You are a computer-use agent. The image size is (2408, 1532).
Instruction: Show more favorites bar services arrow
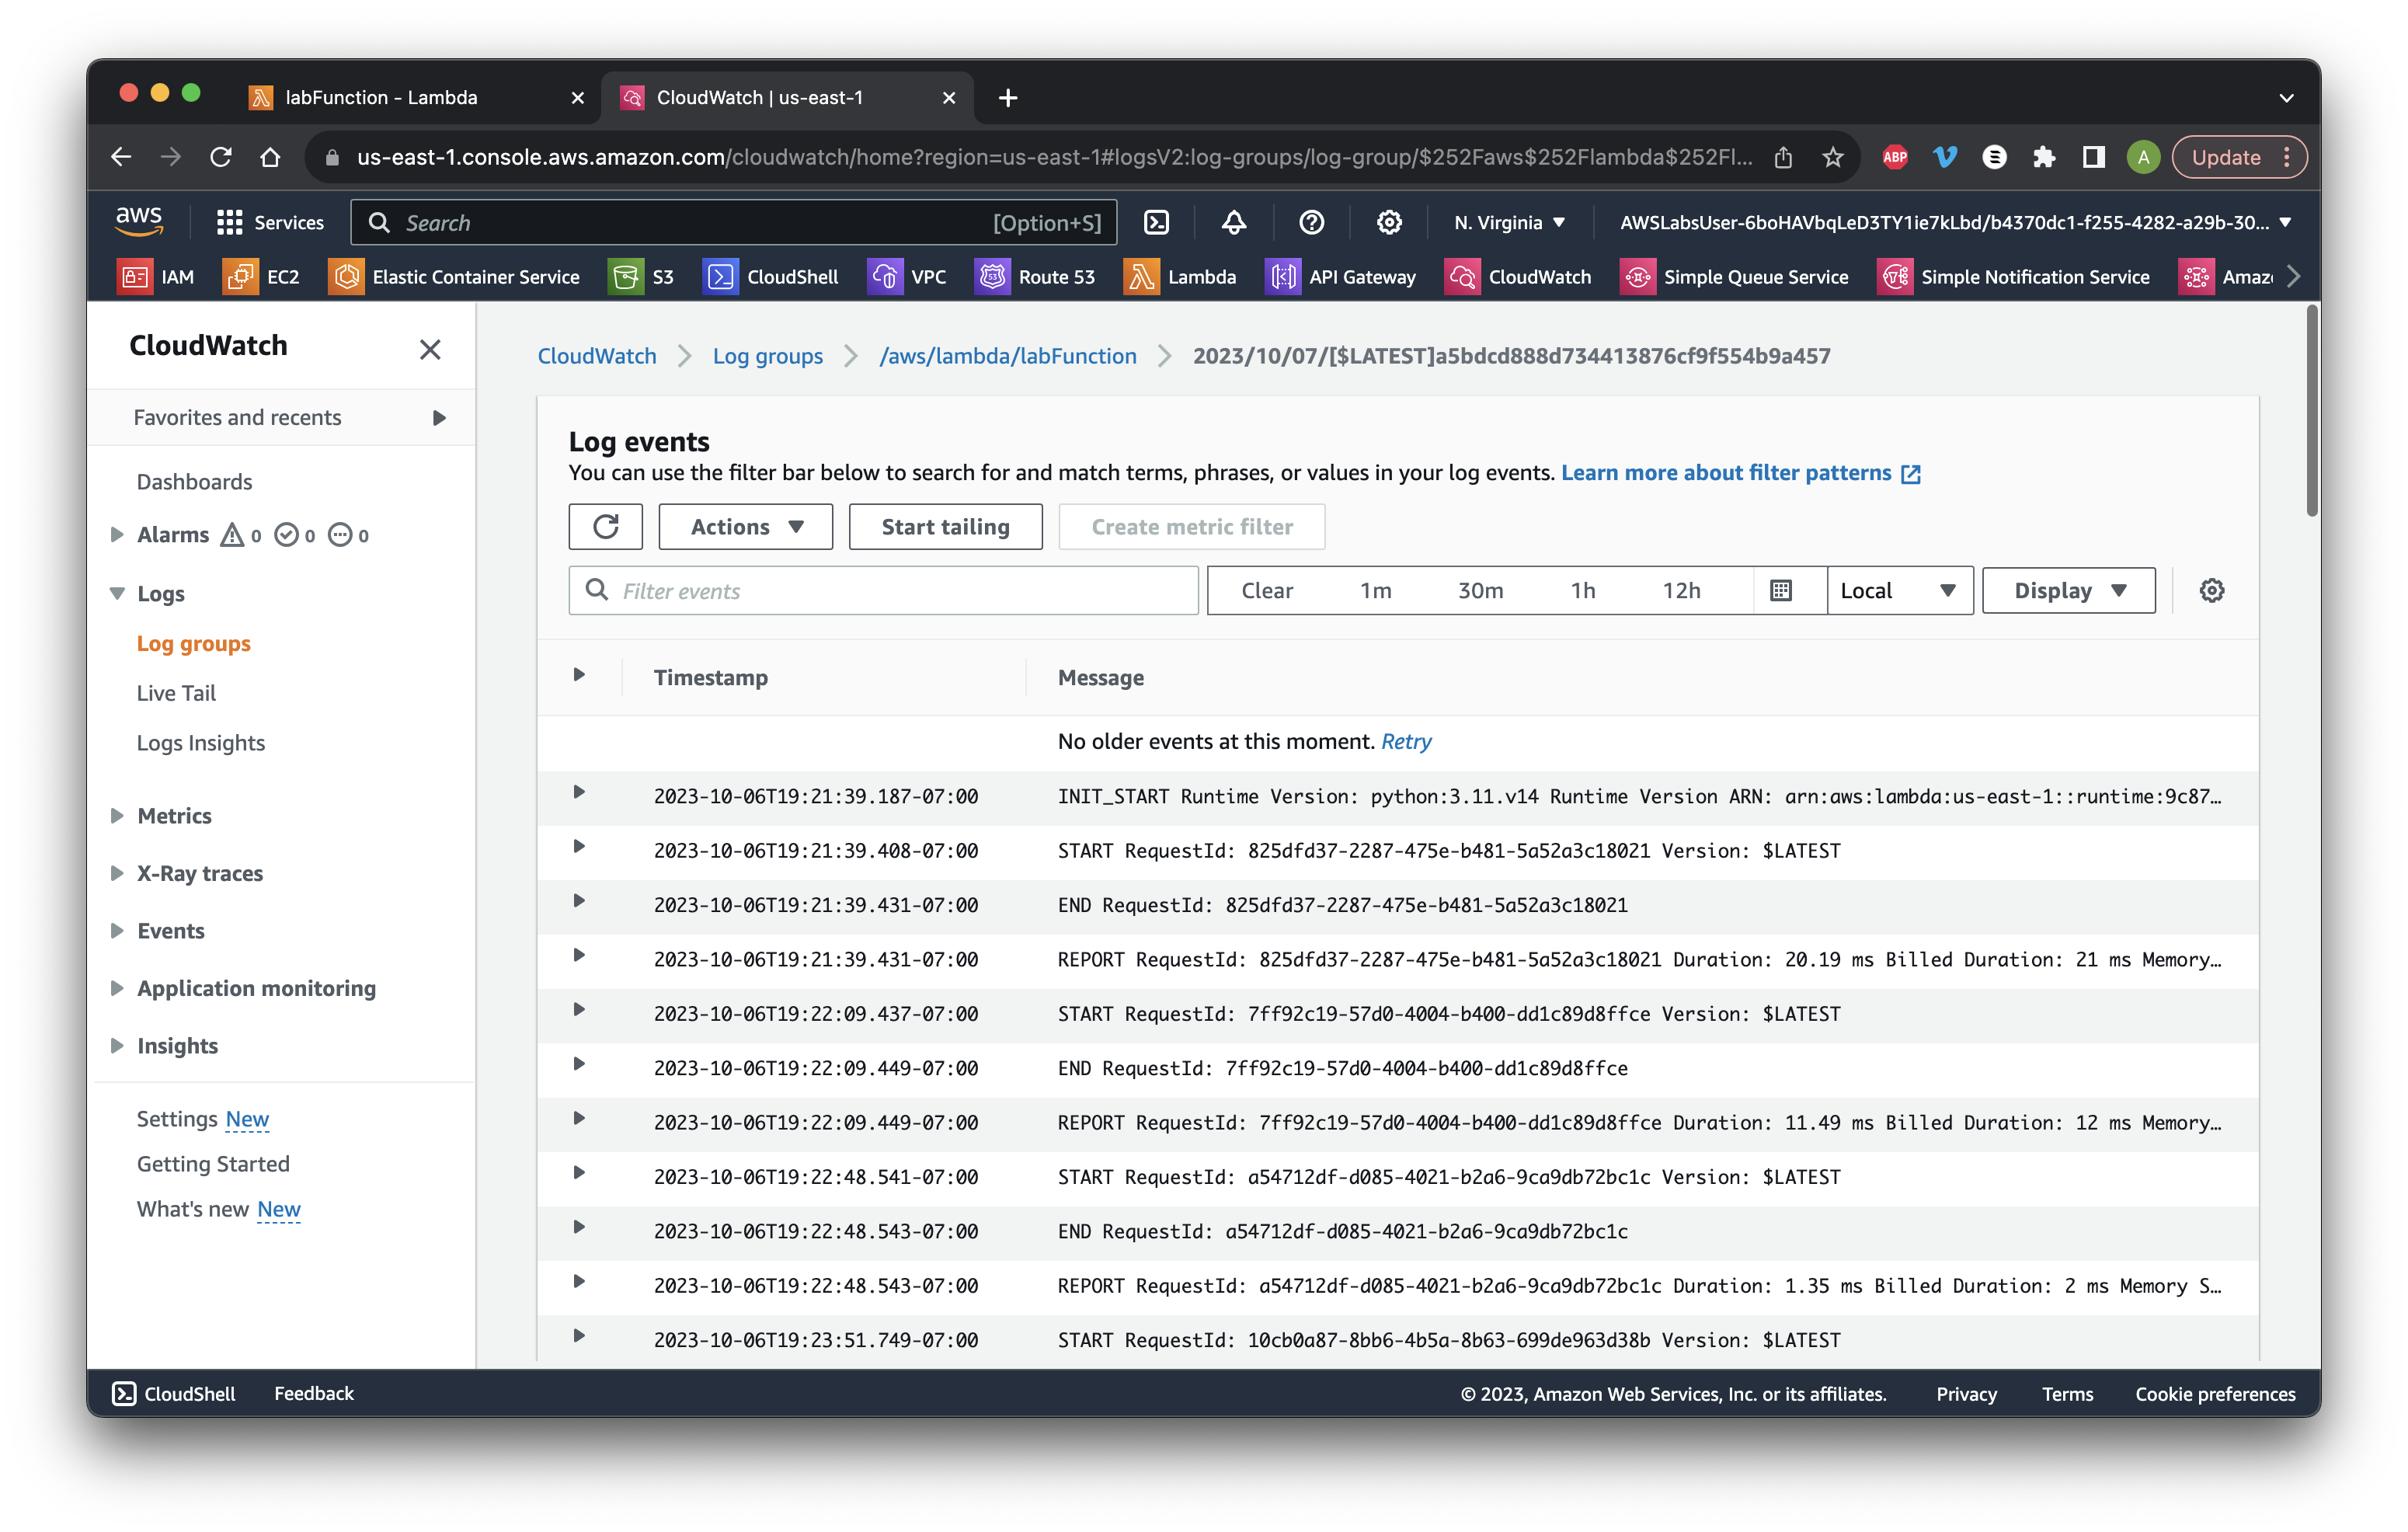pyautogui.click(x=2293, y=277)
